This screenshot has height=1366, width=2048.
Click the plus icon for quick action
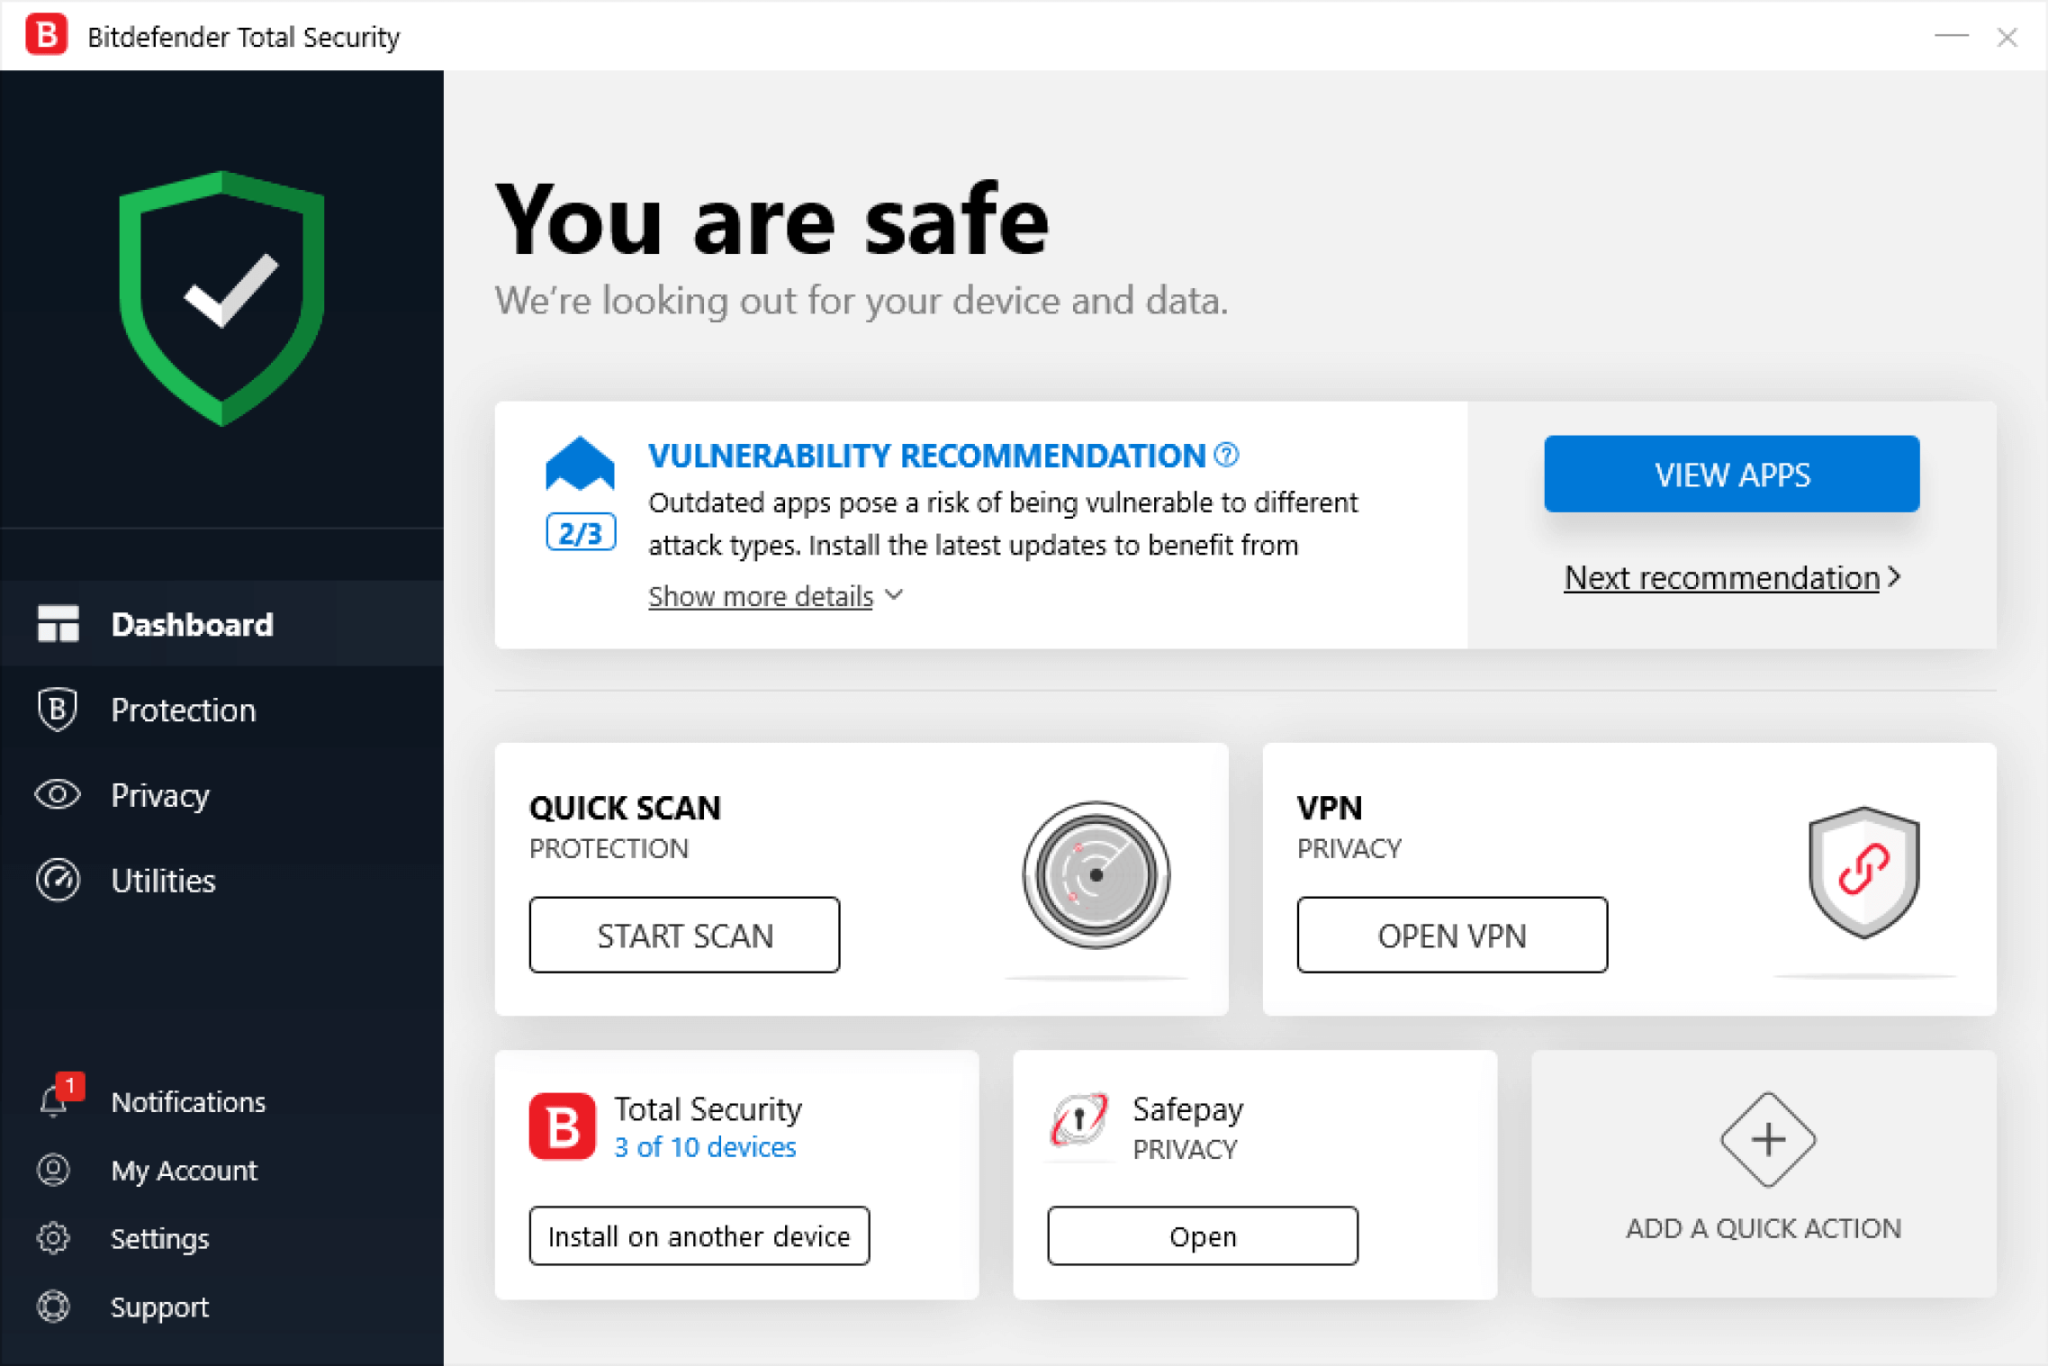click(x=1767, y=1139)
